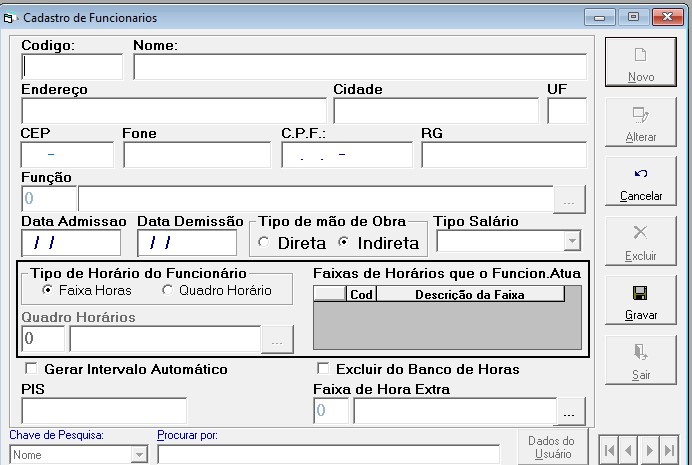Click Descrição da Faixa column header
692x465 pixels.
pyautogui.click(x=470, y=294)
